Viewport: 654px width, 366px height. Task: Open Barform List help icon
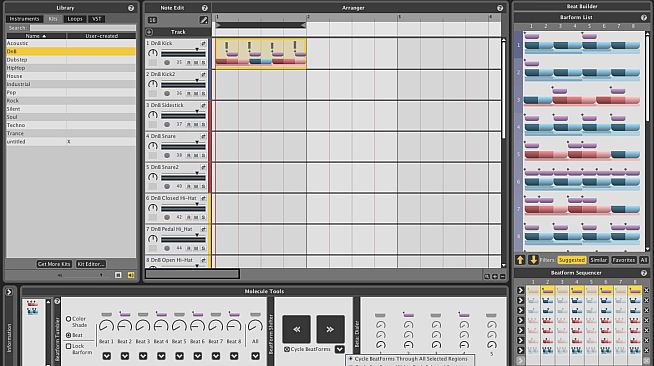click(x=644, y=18)
